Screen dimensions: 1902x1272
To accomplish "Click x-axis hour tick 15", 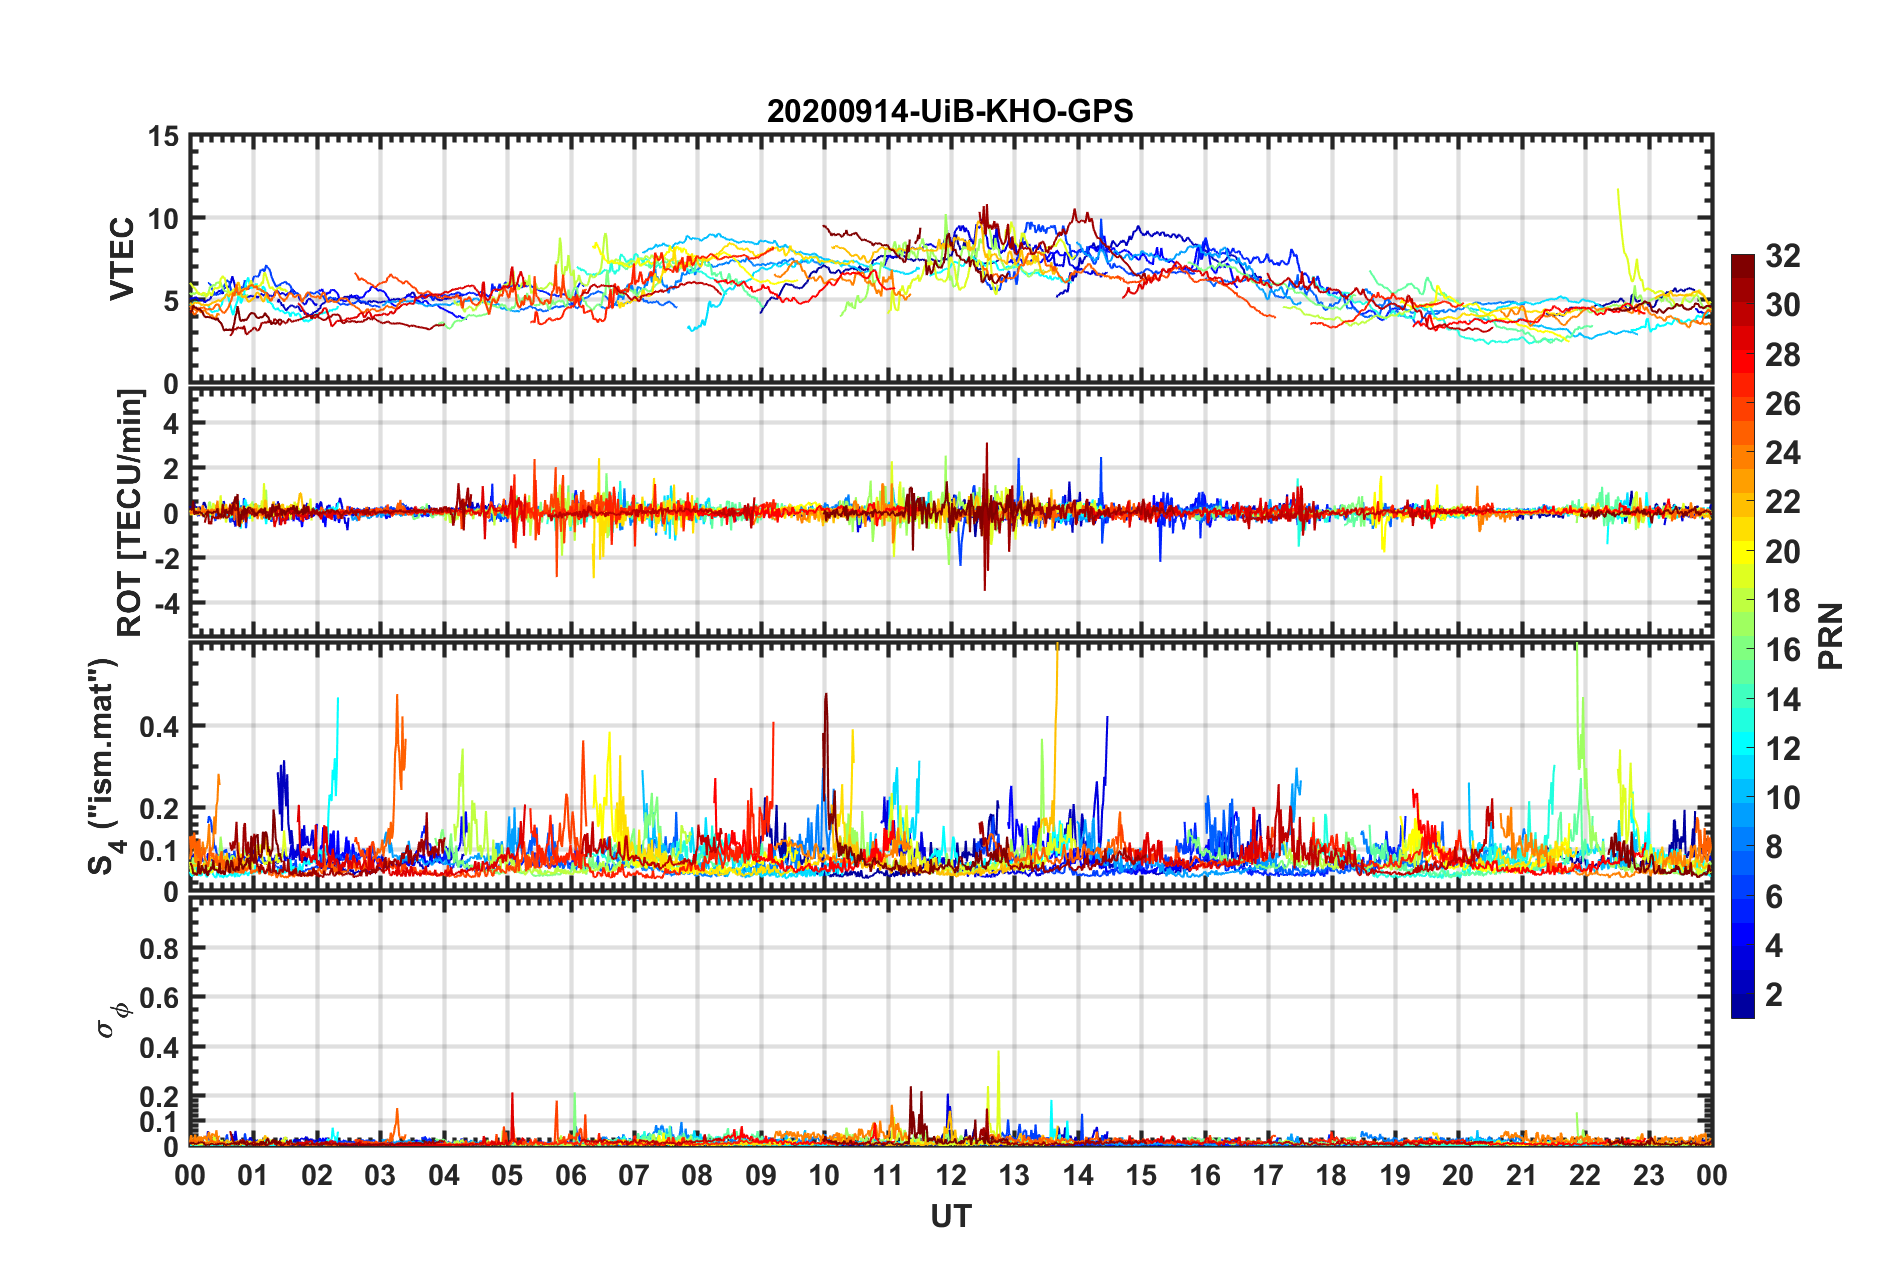I will coord(1141,1175).
